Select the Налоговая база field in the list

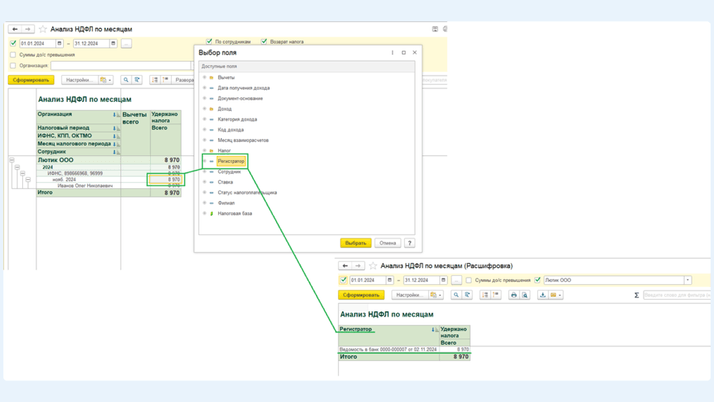[x=235, y=213]
